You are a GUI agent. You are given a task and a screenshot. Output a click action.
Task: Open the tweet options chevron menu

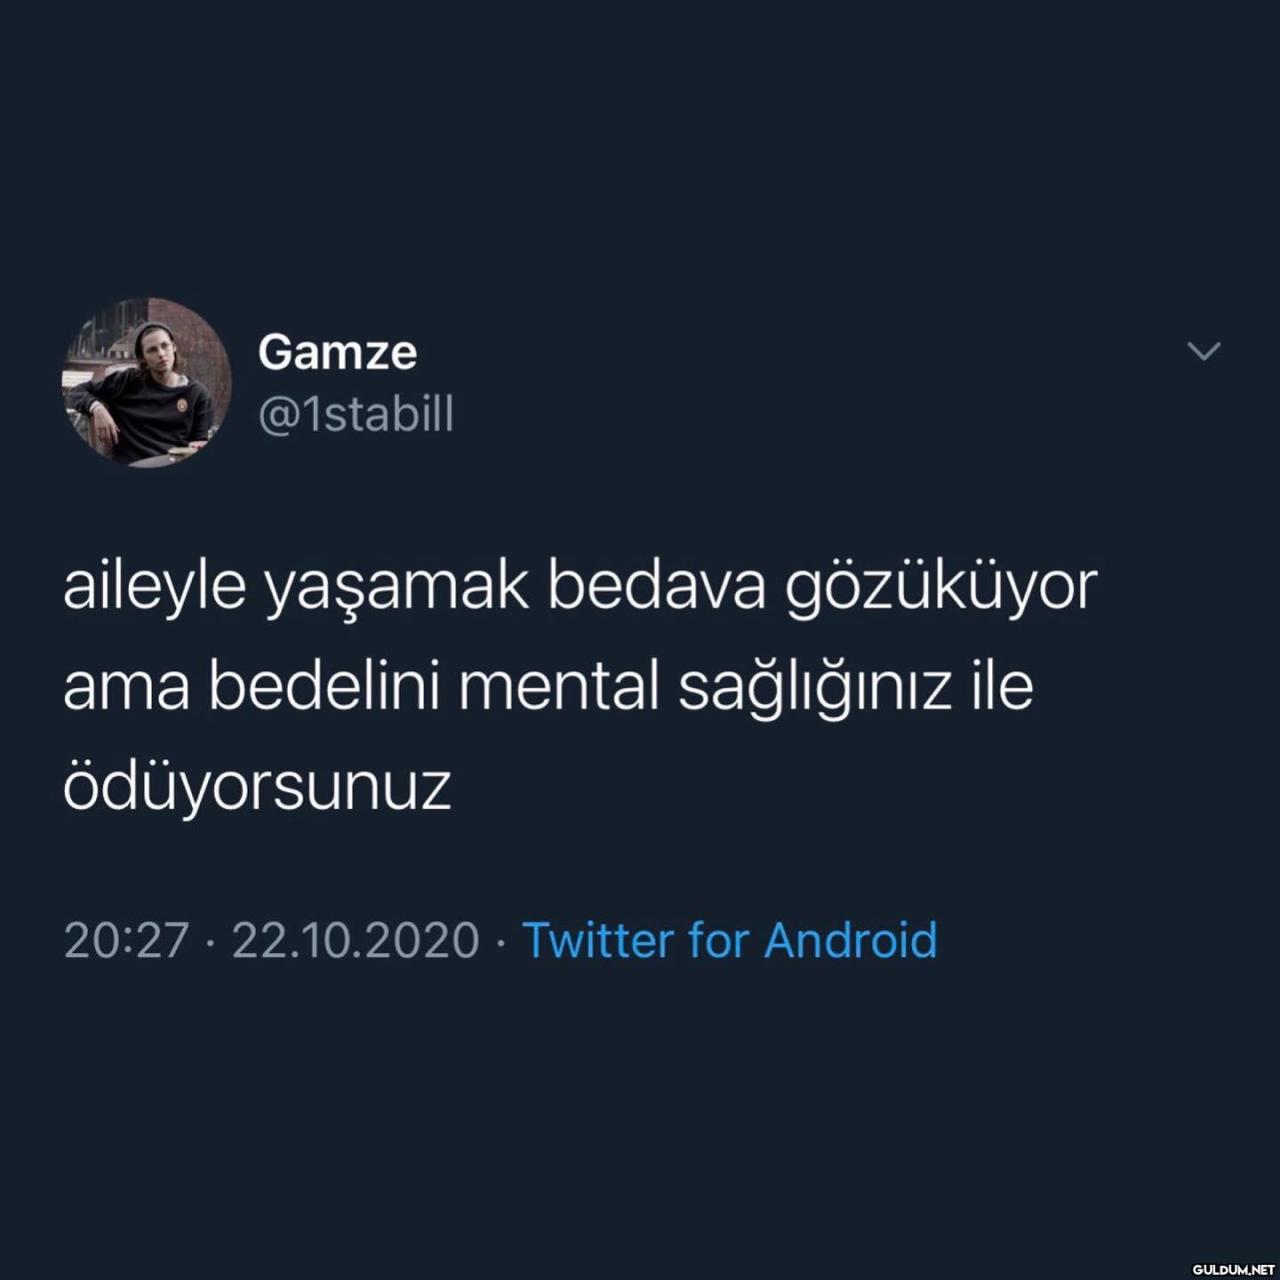click(x=1203, y=351)
